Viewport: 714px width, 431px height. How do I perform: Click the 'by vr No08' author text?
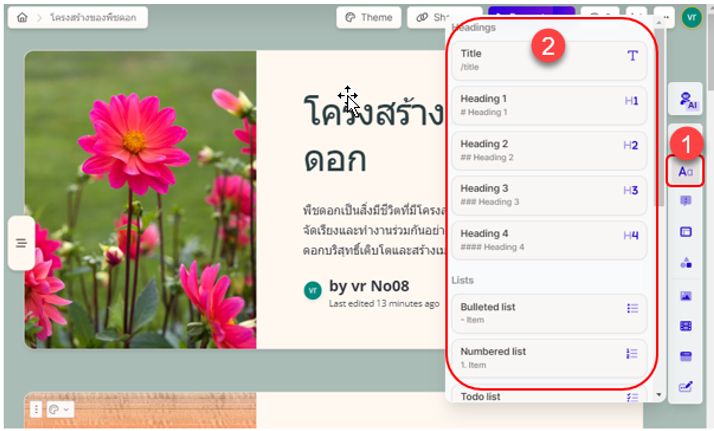[369, 286]
